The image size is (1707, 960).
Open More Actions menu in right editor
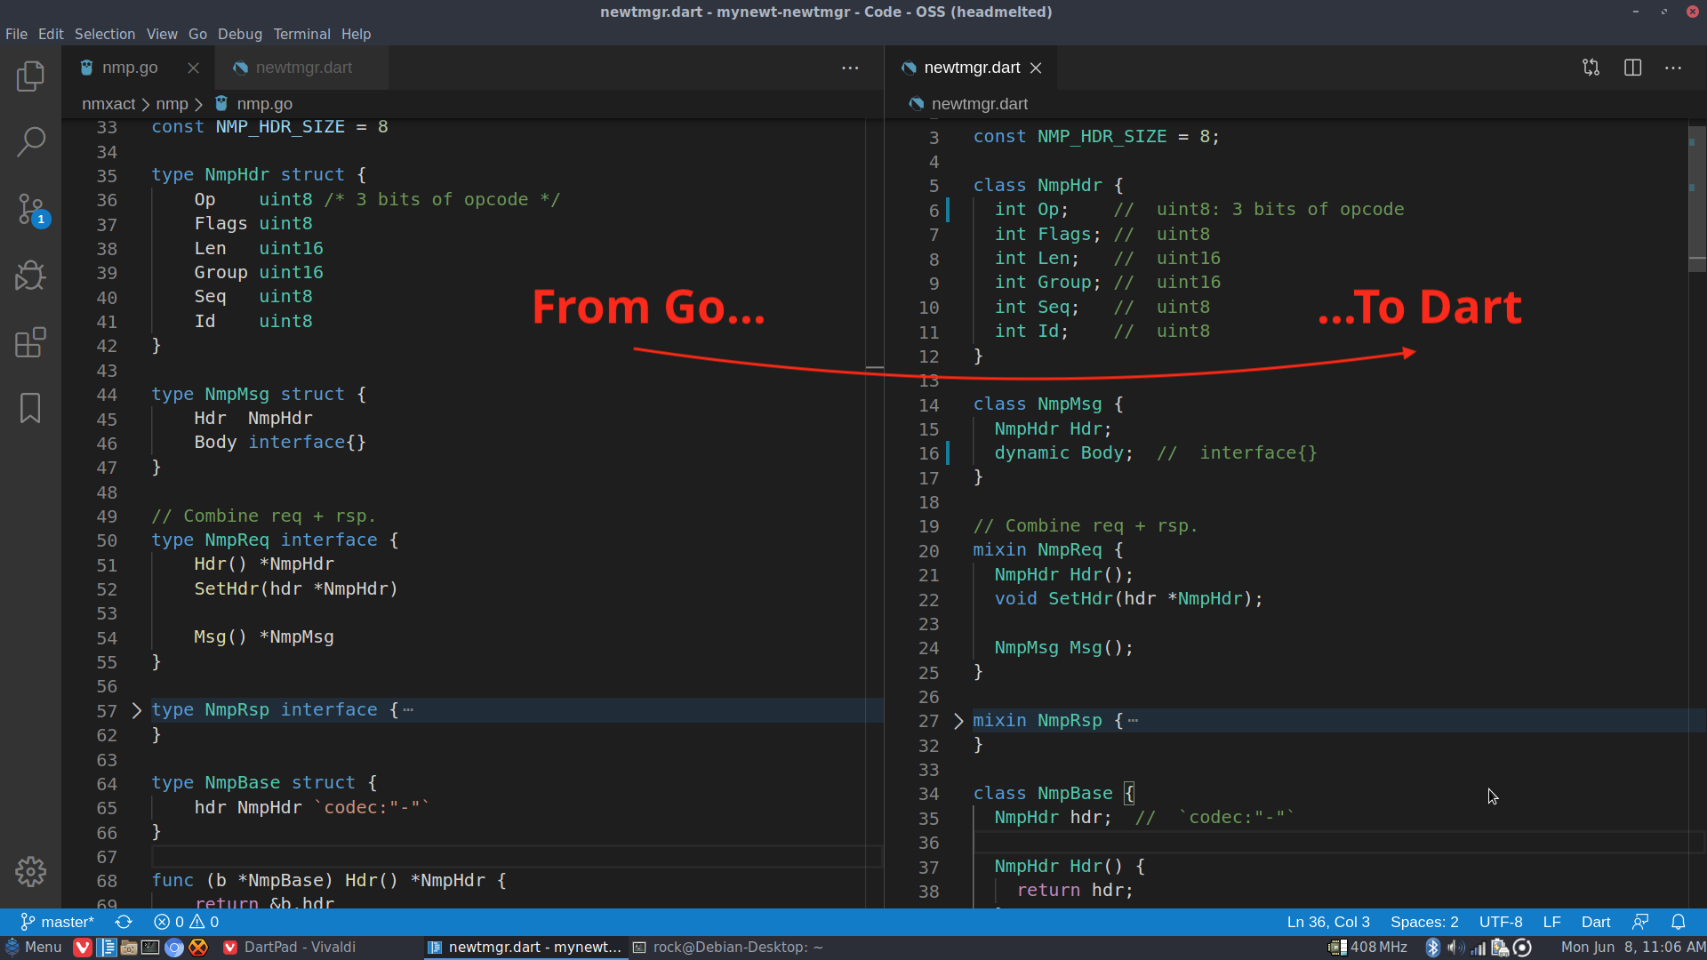[x=1673, y=67]
